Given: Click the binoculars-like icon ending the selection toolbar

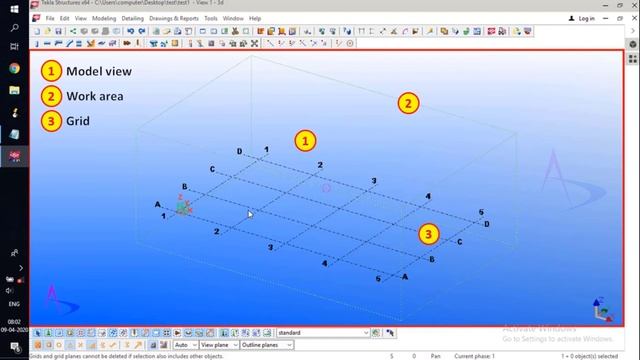Looking at the screenshot, I should (390, 333).
